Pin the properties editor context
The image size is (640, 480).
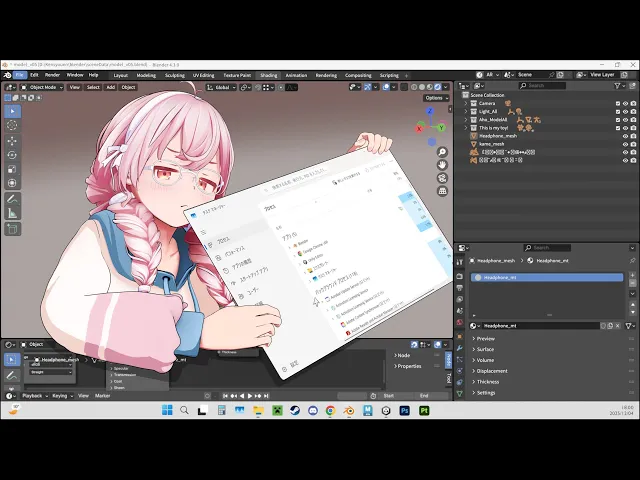(x=632, y=260)
